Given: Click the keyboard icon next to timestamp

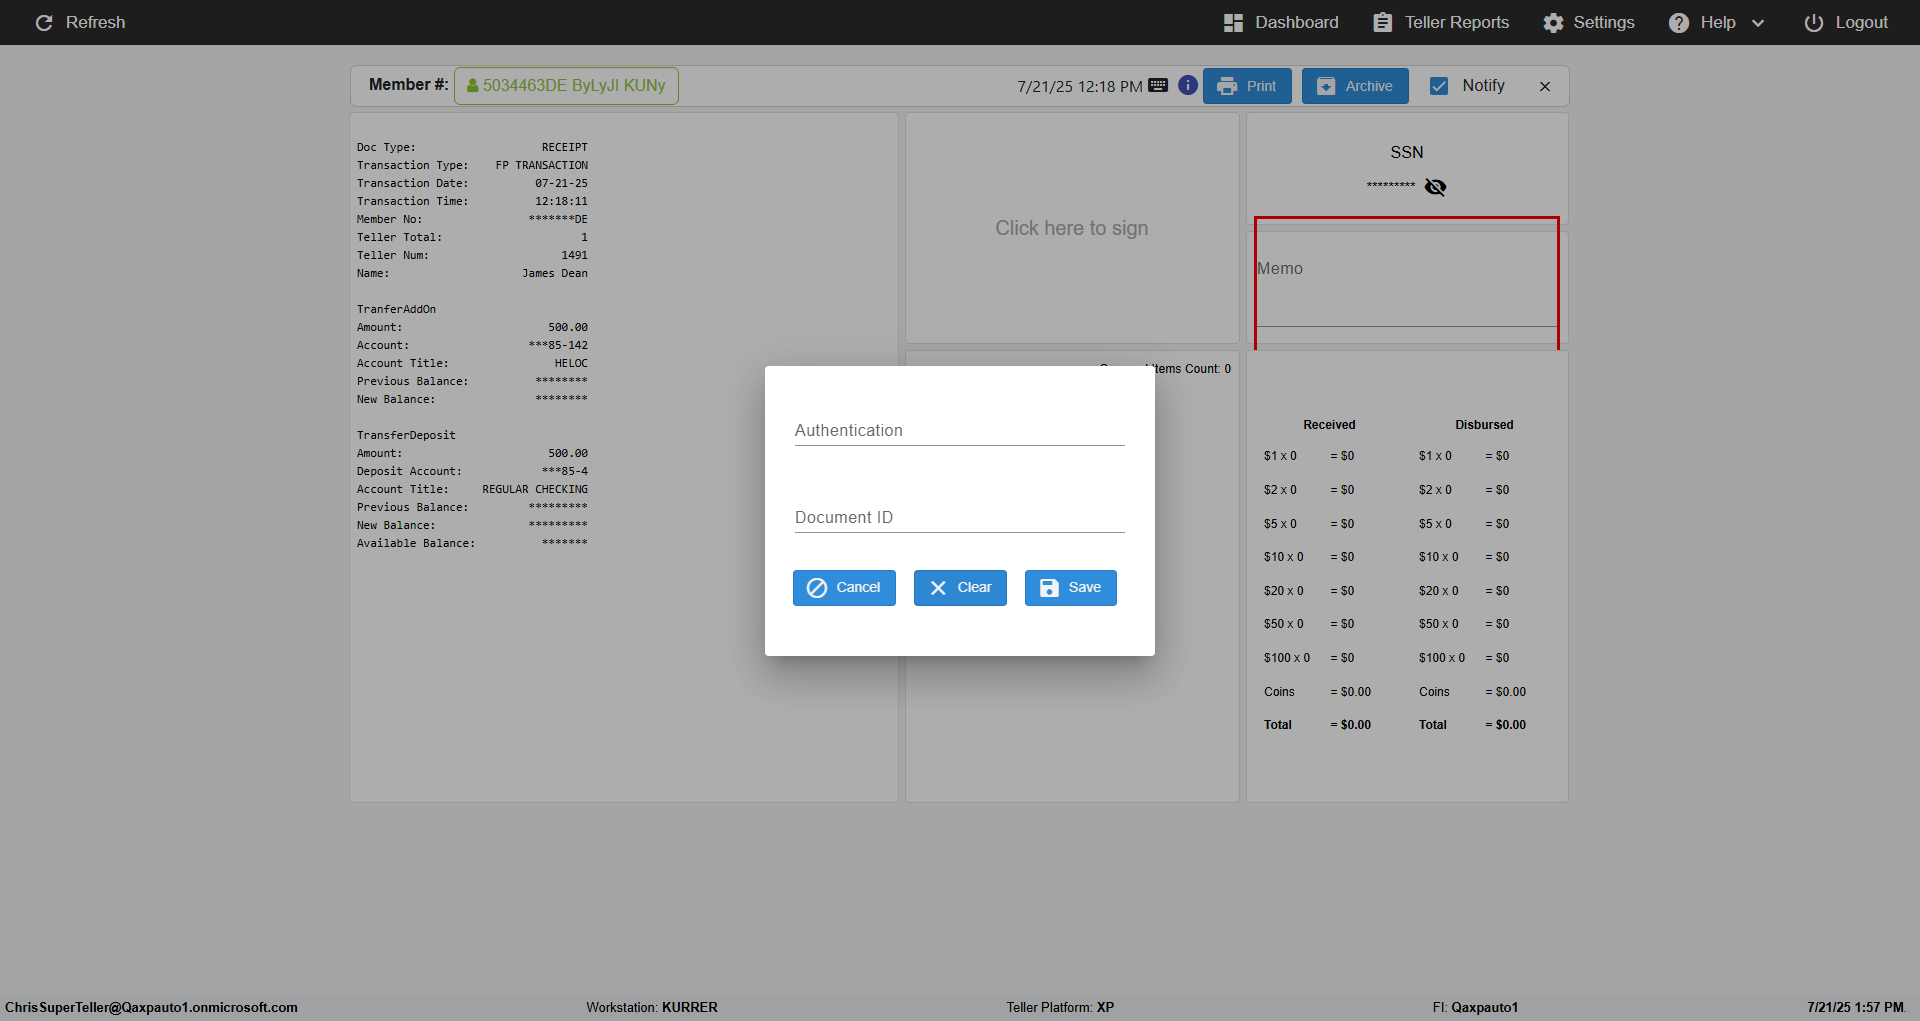Looking at the screenshot, I should [1158, 85].
